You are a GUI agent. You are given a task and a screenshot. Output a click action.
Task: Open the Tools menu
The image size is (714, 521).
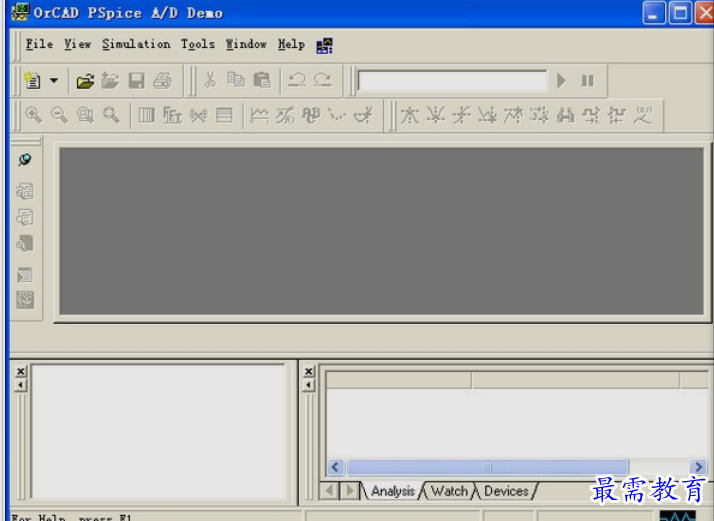pyautogui.click(x=198, y=44)
